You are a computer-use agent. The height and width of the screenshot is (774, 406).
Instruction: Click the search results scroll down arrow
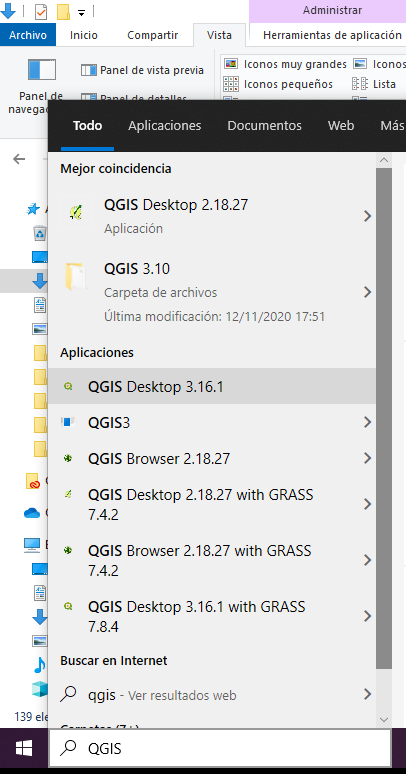tap(384, 719)
